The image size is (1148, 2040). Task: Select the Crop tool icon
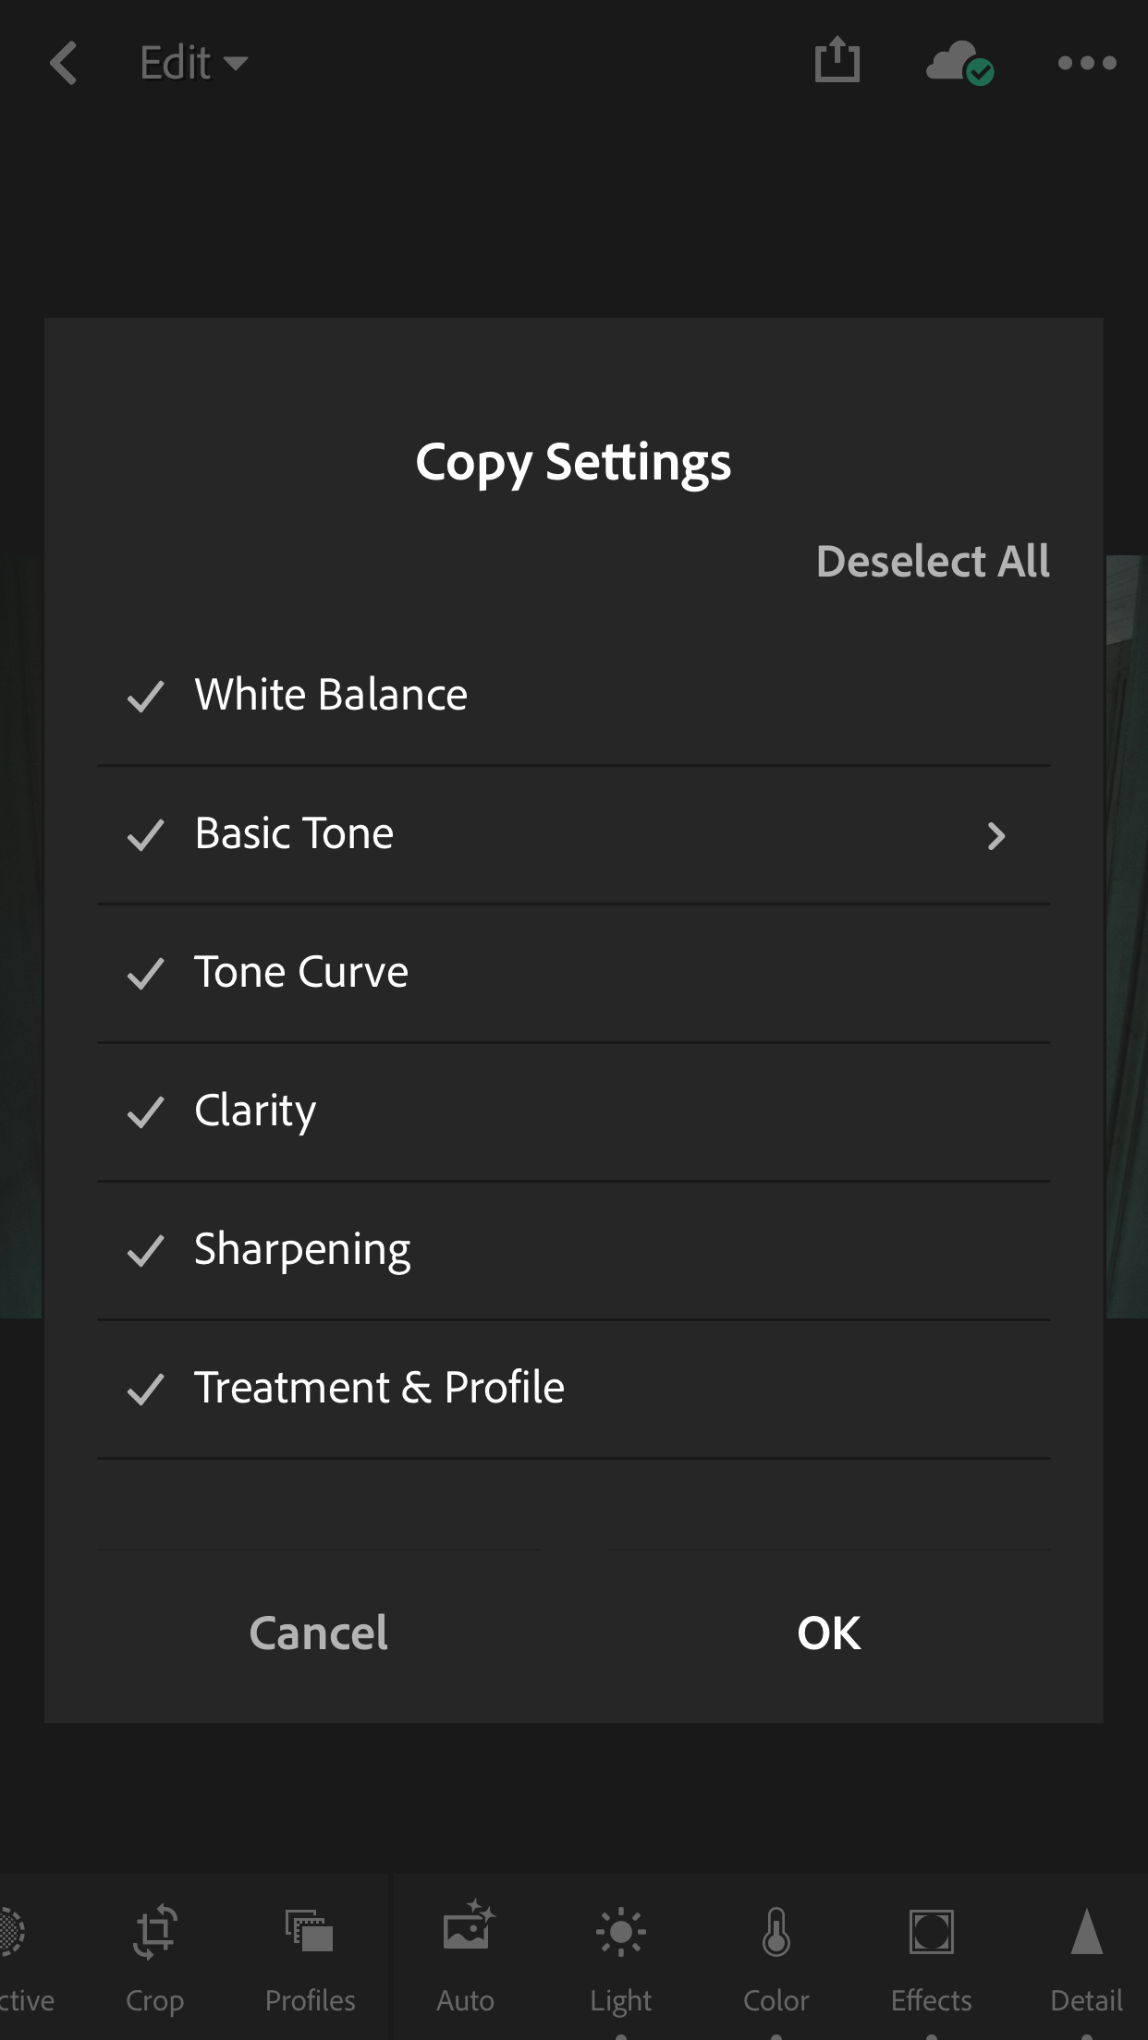(x=155, y=1931)
